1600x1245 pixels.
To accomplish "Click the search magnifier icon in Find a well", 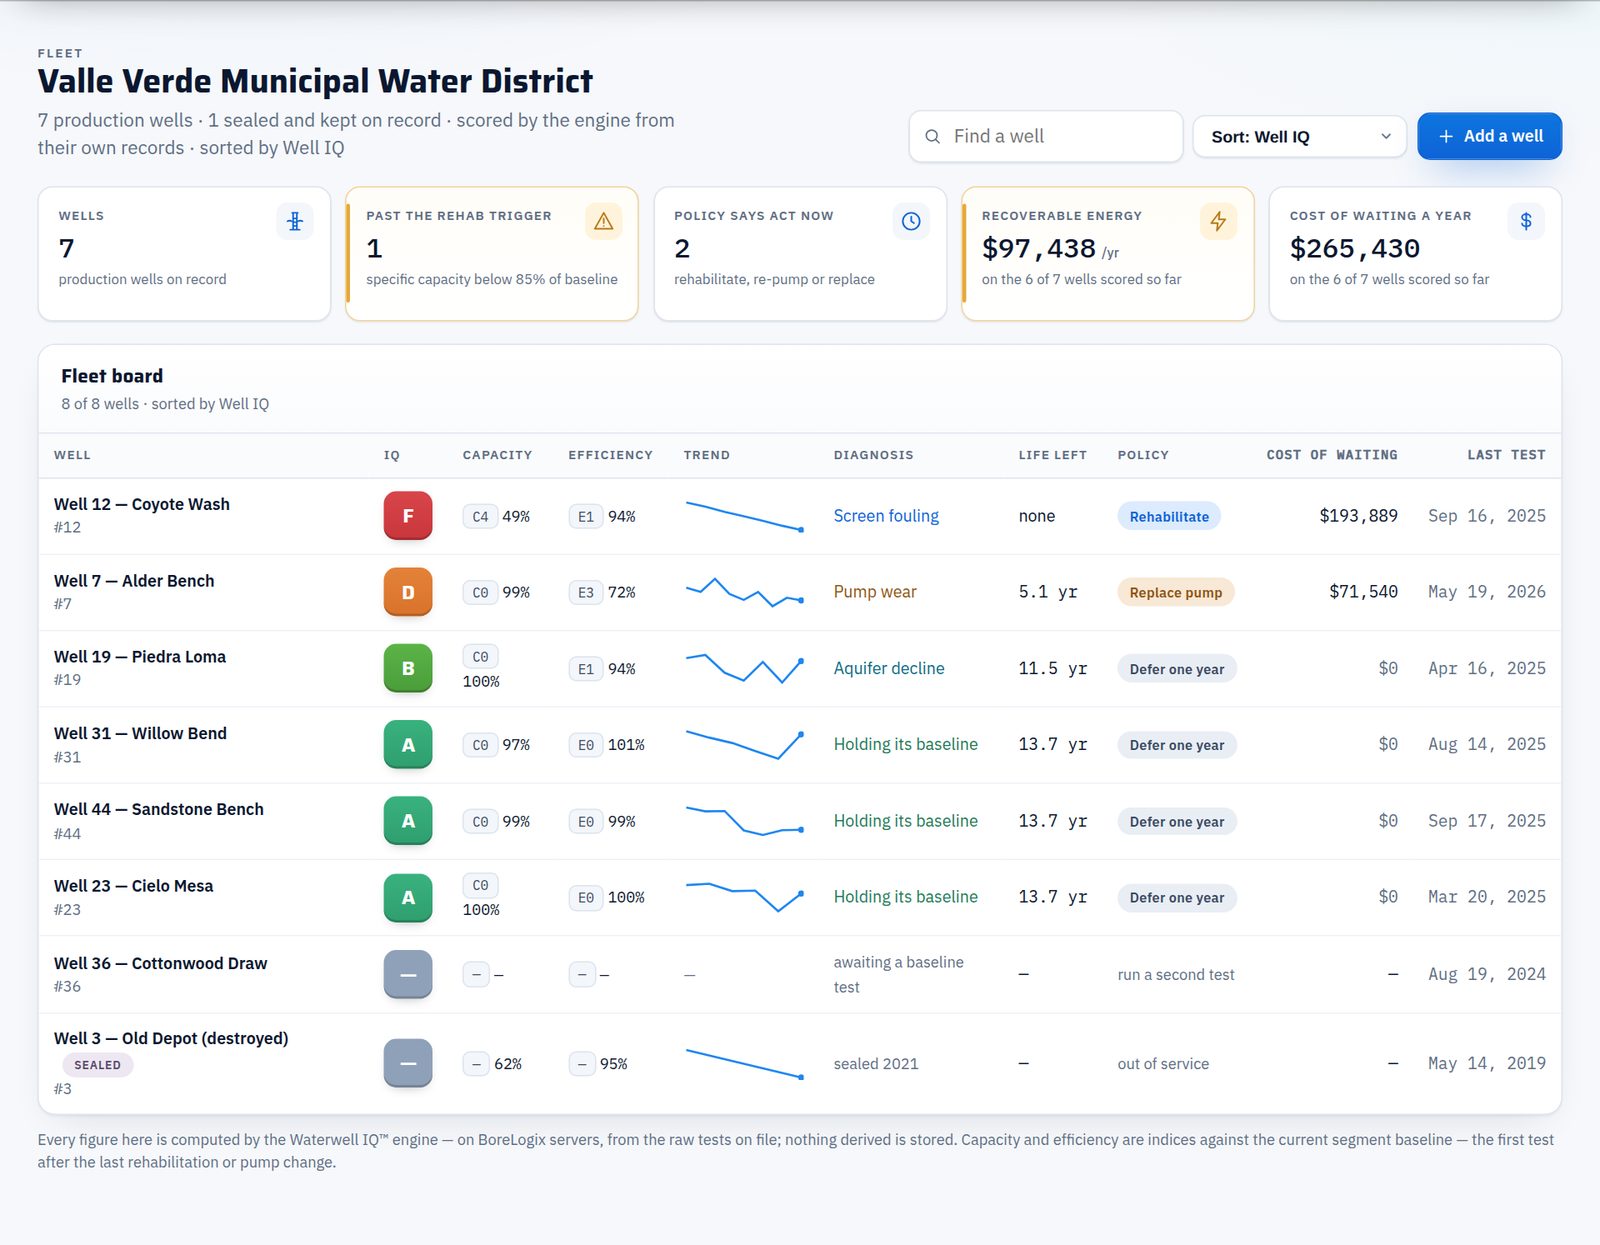I will pyautogui.click(x=932, y=136).
